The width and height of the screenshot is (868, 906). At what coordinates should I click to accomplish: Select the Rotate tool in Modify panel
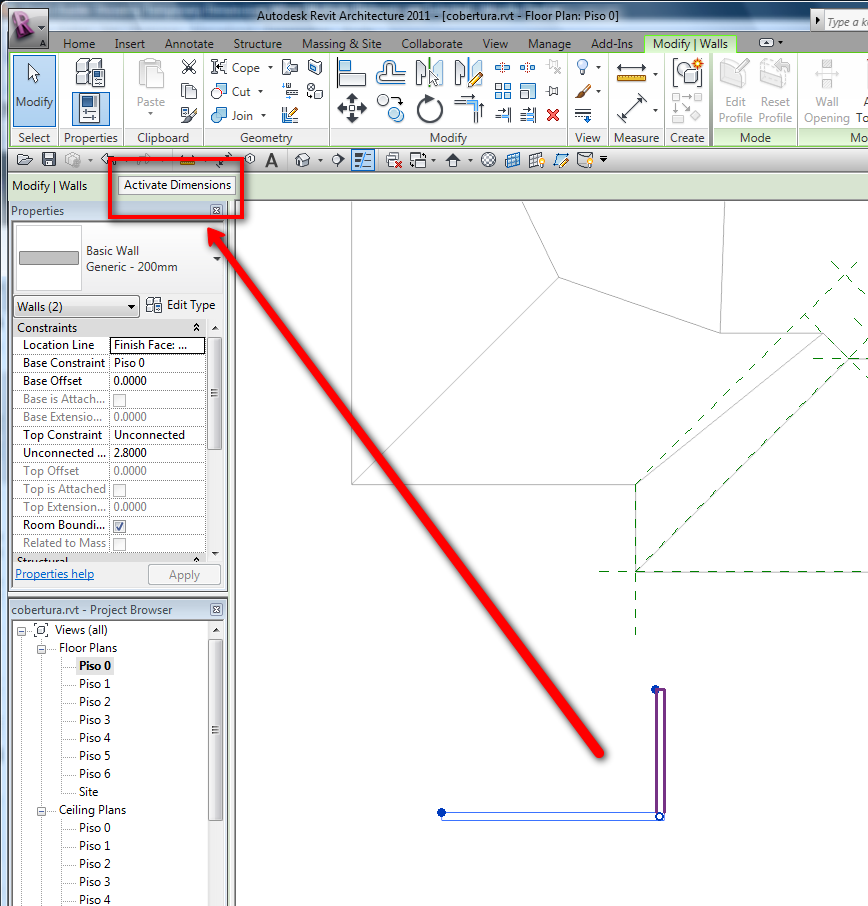tap(430, 108)
